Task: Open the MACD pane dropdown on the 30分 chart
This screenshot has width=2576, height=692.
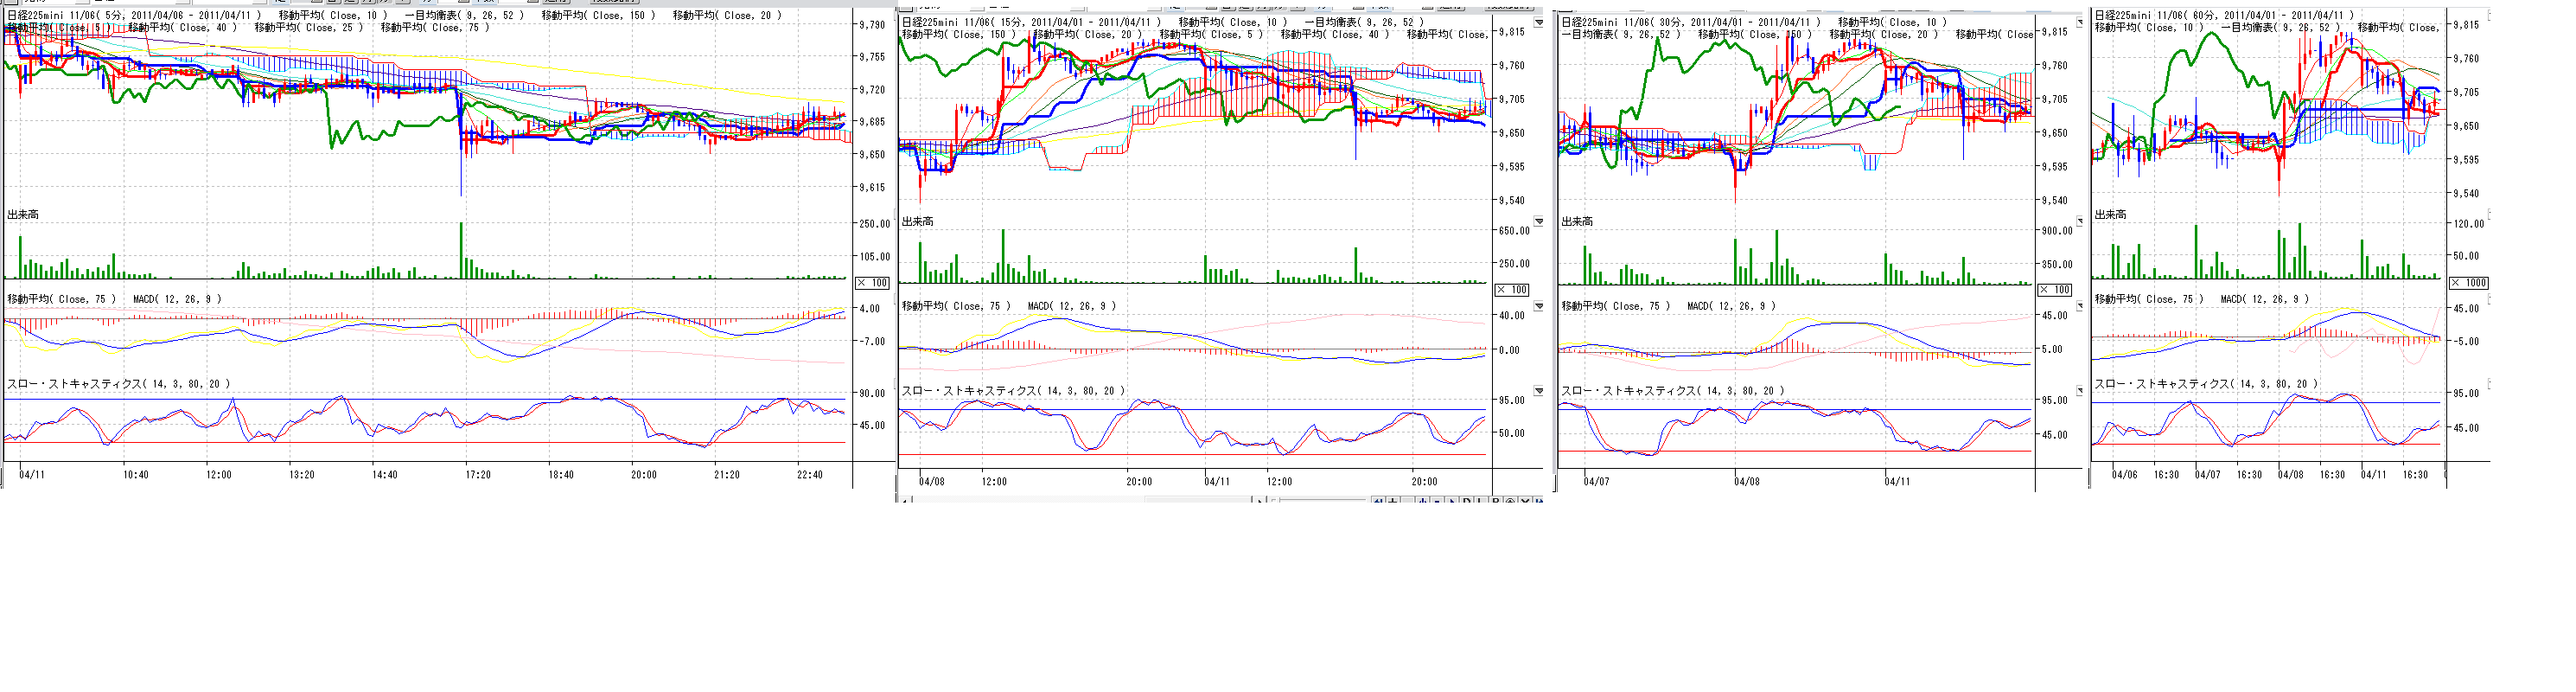Action: [2080, 306]
